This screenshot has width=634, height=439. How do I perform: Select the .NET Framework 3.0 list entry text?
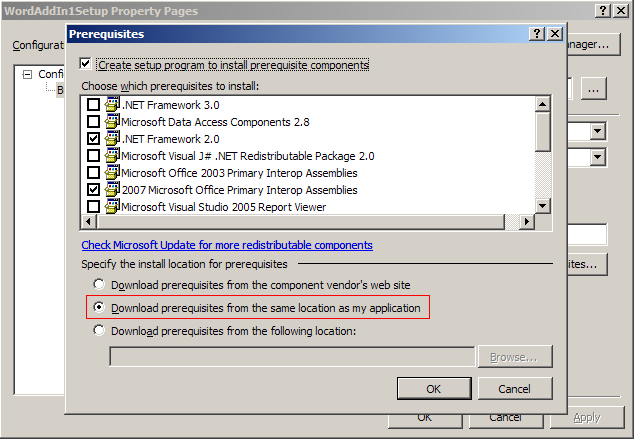pyautogui.click(x=171, y=105)
